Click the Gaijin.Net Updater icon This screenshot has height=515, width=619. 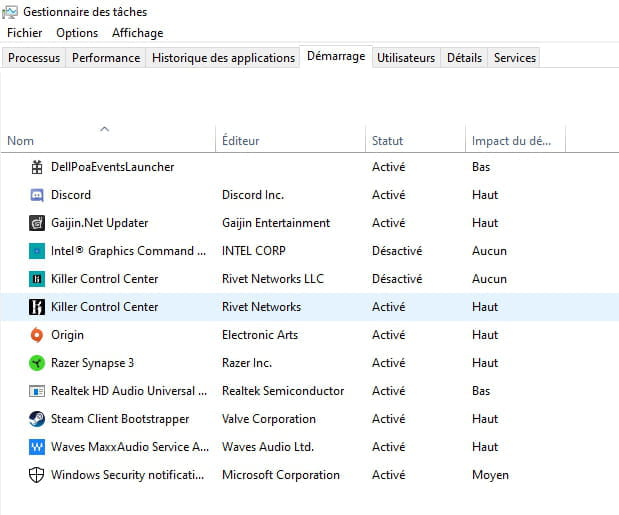[36, 223]
